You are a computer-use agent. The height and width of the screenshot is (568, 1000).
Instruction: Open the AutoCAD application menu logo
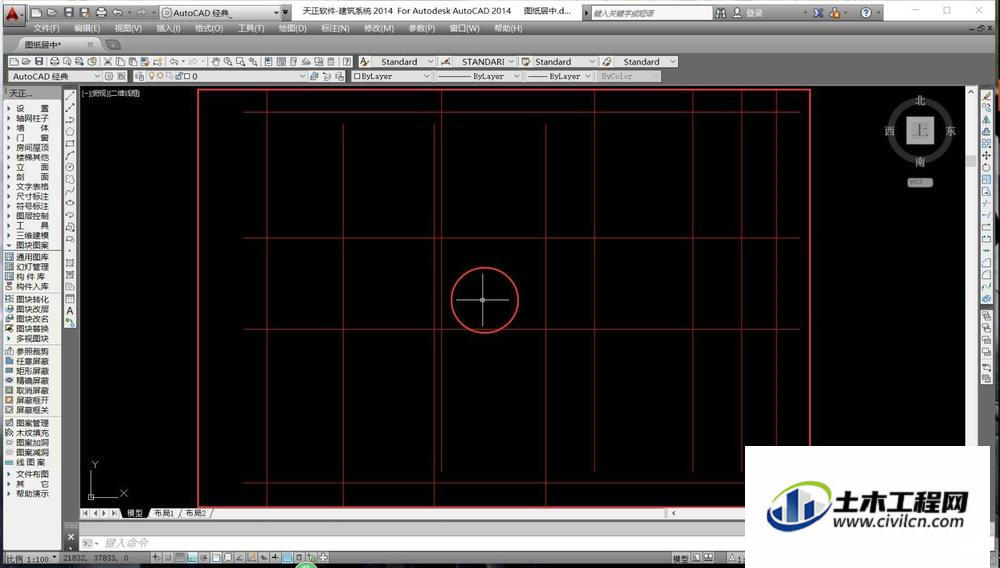(x=13, y=13)
